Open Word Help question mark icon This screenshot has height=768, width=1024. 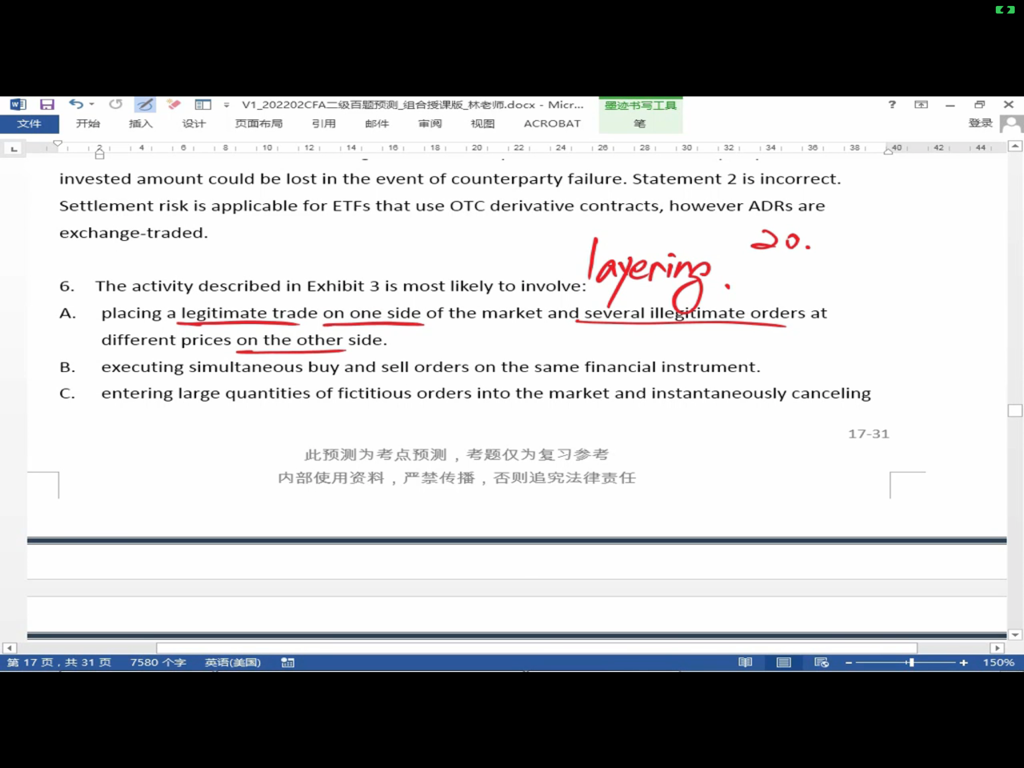[x=892, y=104]
